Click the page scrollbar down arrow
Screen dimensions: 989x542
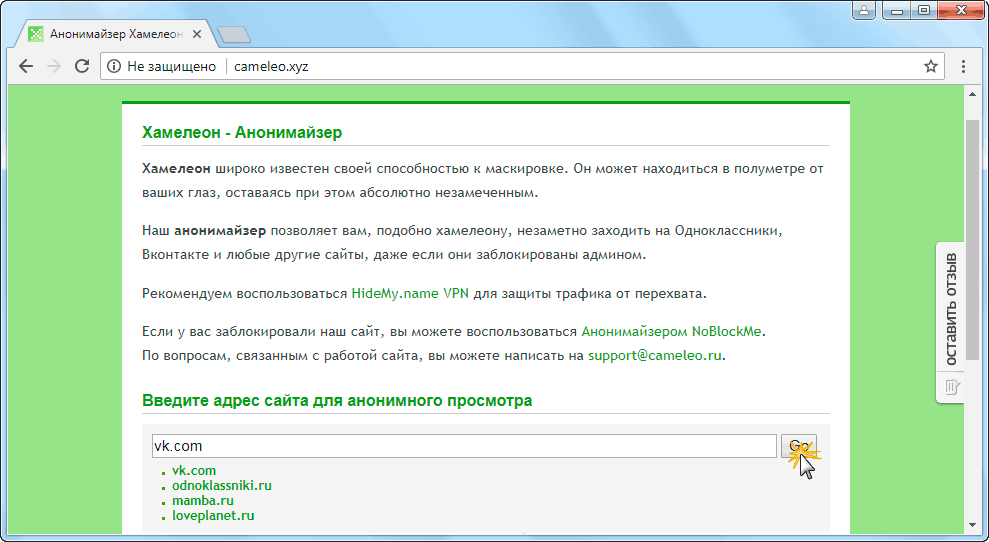click(x=972, y=526)
